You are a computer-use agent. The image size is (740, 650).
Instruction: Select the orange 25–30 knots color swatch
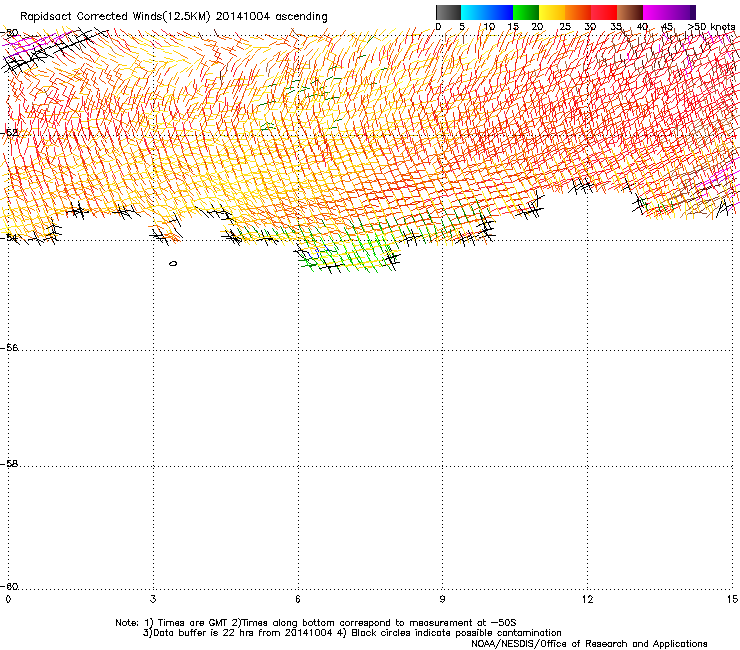click(x=578, y=12)
